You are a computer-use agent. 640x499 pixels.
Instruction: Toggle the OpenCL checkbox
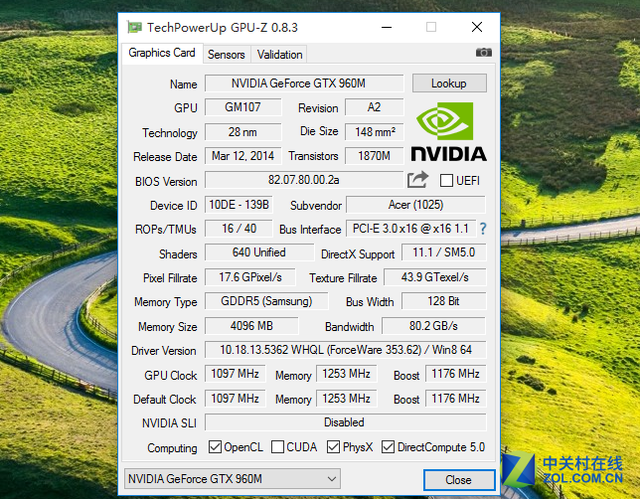click(215, 447)
